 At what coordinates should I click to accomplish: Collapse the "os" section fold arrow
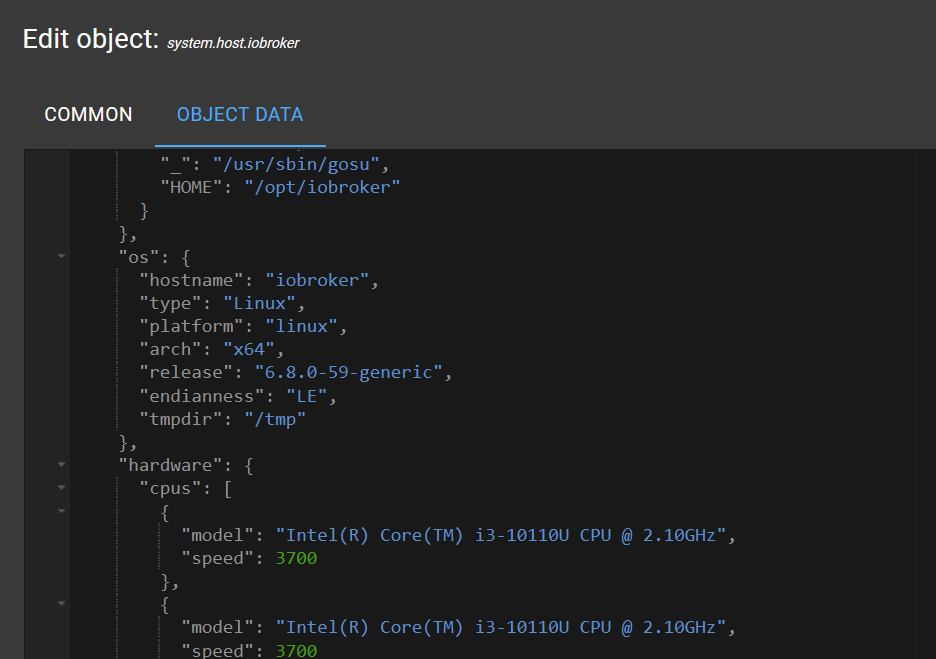(61, 257)
